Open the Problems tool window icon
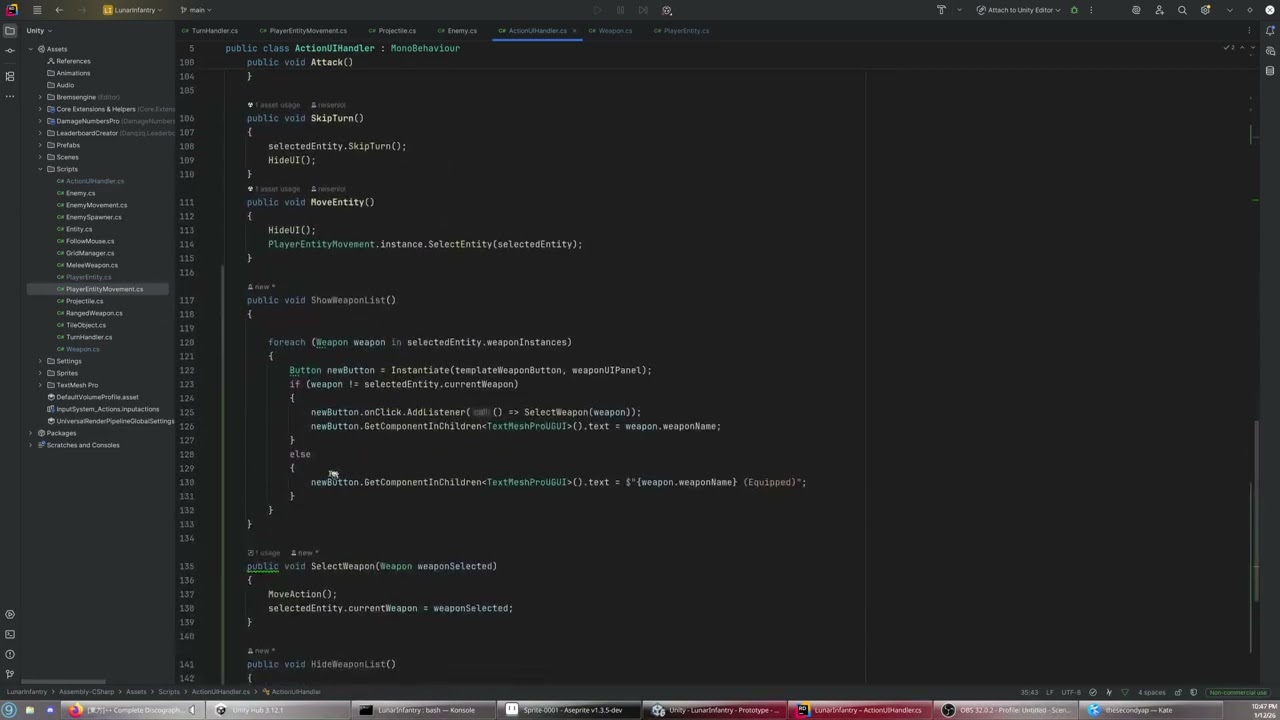Screen dimensions: 1280x720 10,654
